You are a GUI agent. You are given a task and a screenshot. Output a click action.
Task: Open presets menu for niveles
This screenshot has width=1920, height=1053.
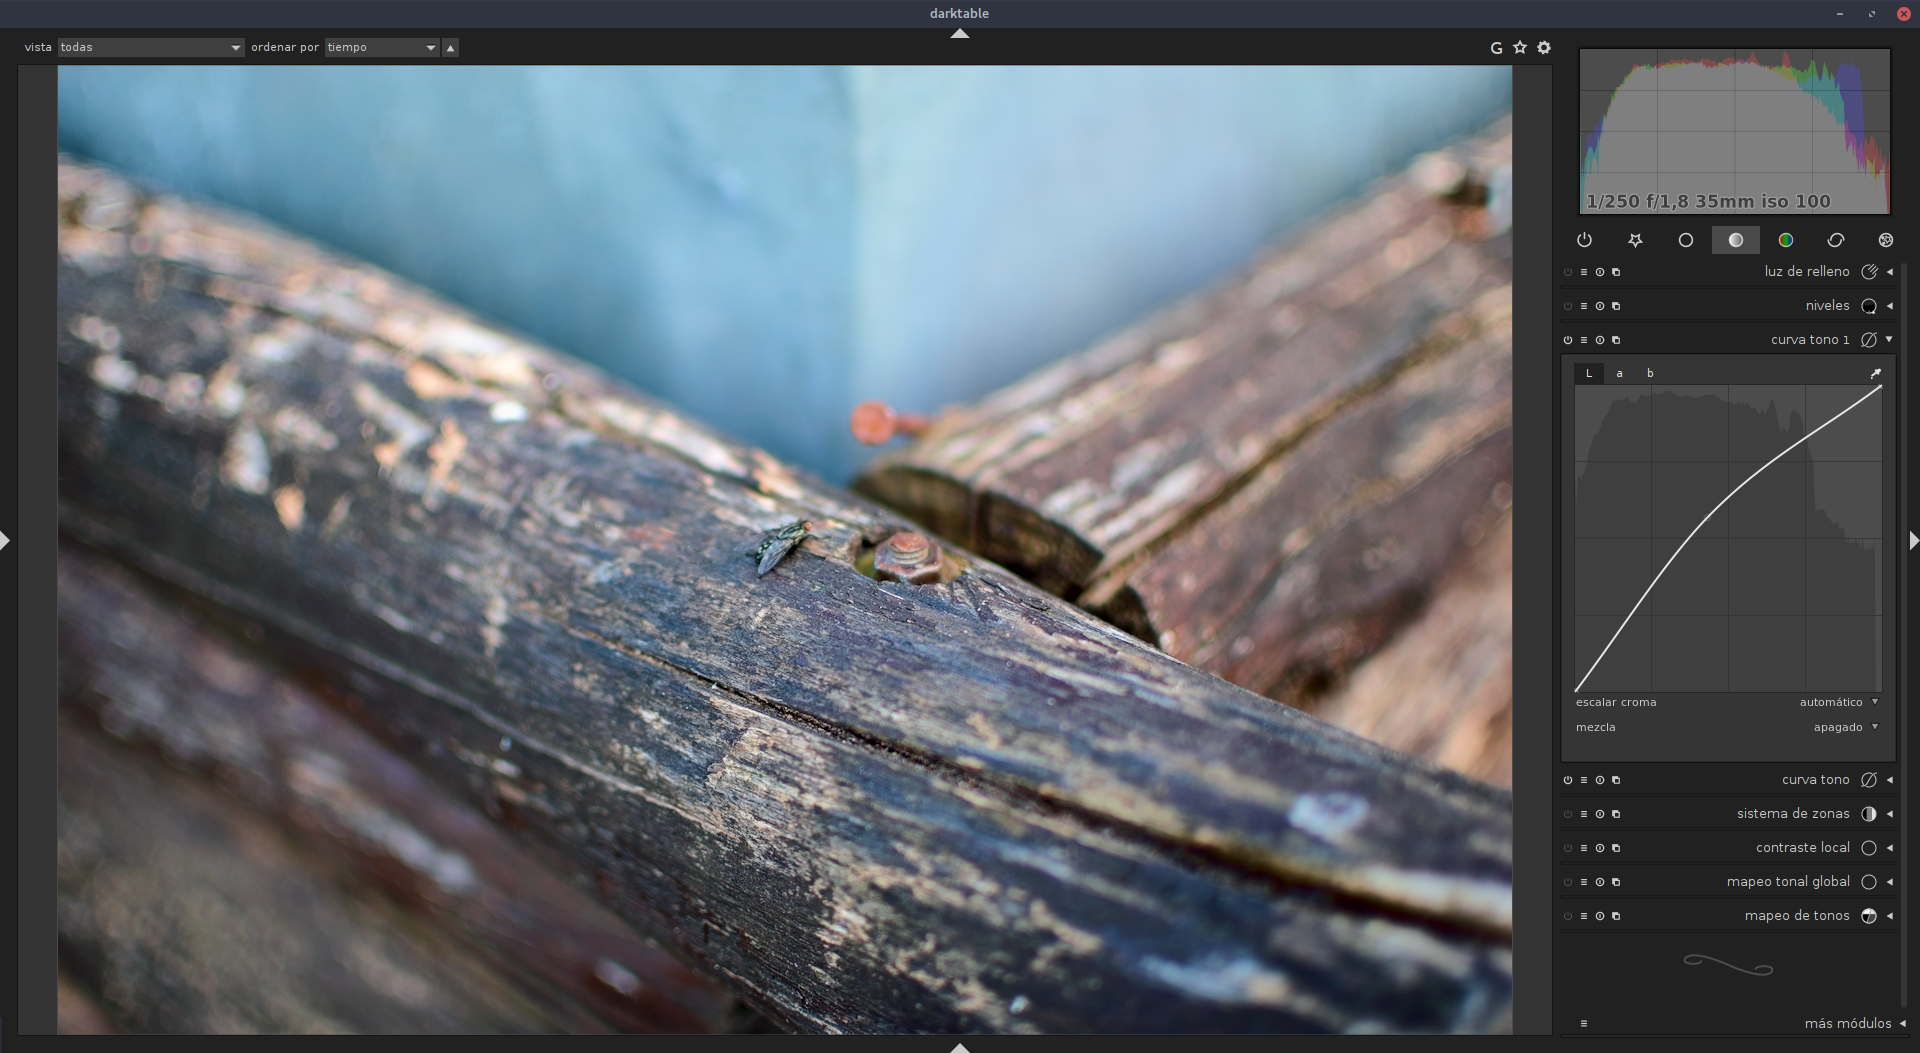(1584, 306)
